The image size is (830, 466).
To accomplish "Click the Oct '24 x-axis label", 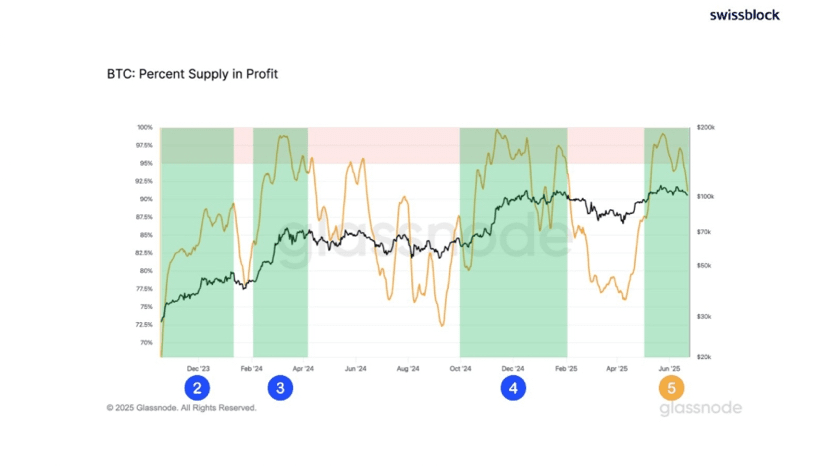I will pos(460,368).
